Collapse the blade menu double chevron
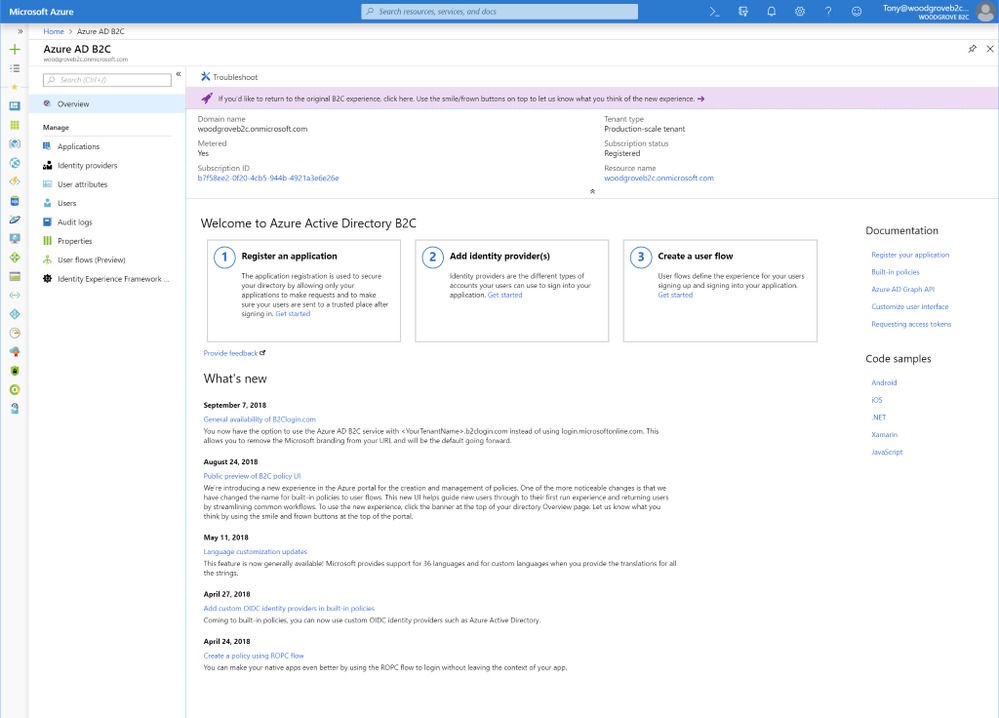Viewport: 999px width, 718px height. coord(178,75)
